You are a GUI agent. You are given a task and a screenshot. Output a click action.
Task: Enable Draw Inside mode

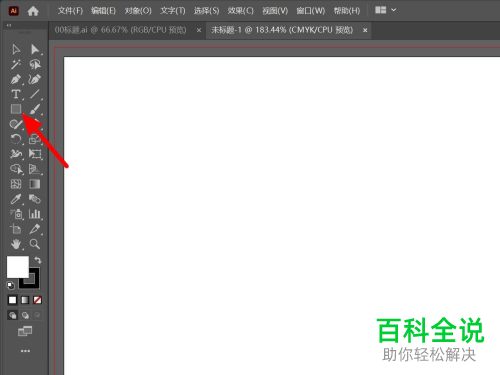click(37, 315)
